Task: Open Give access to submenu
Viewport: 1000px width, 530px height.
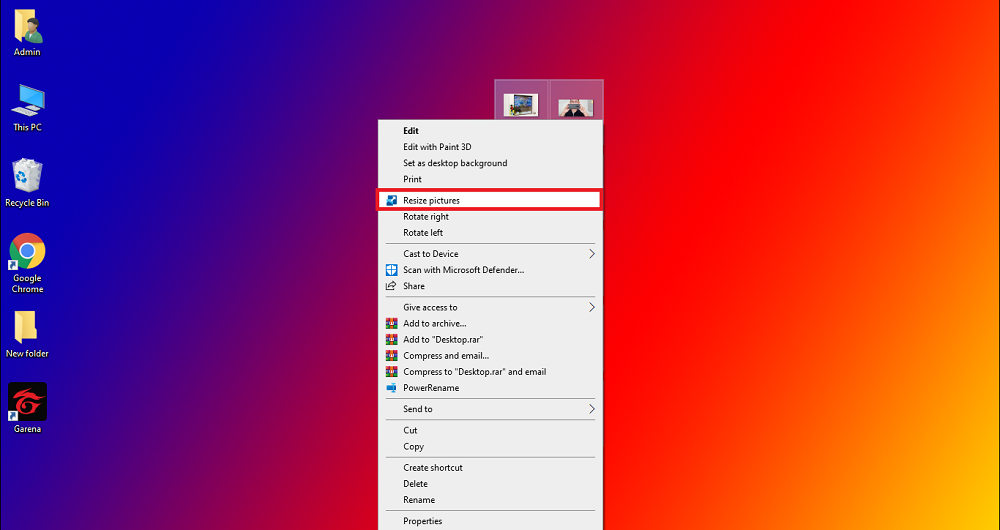Action: click(490, 307)
